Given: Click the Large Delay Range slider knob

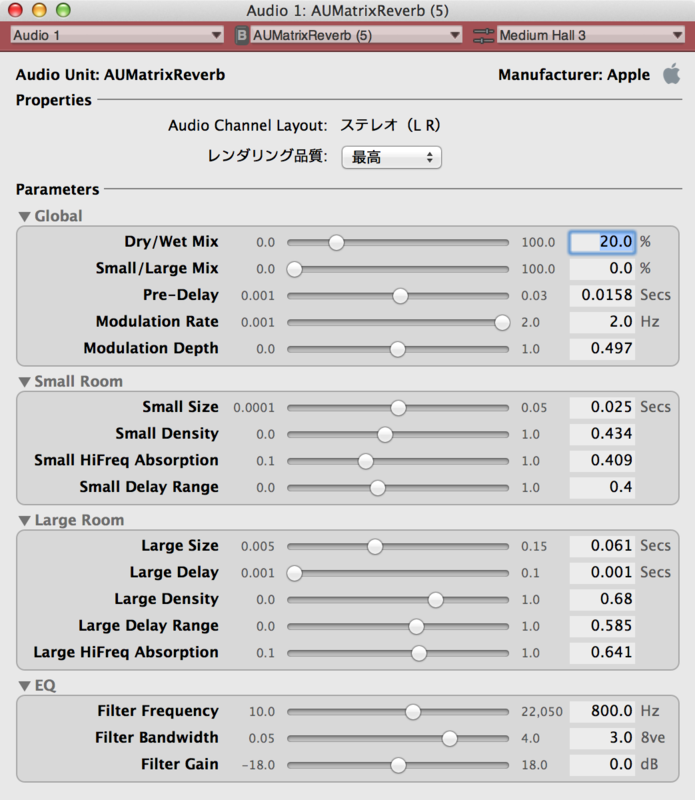Looking at the screenshot, I should click(416, 627).
